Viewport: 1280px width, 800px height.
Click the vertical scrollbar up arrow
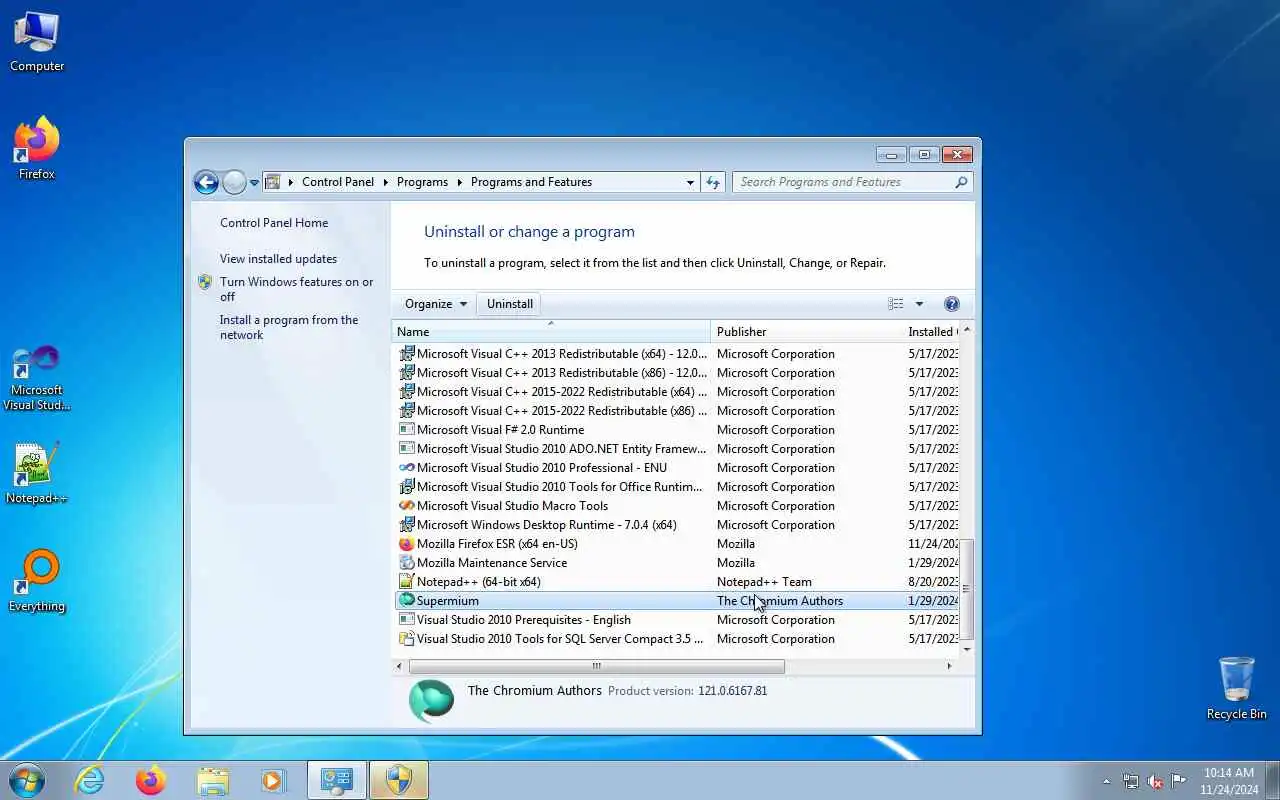pos(966,330)
